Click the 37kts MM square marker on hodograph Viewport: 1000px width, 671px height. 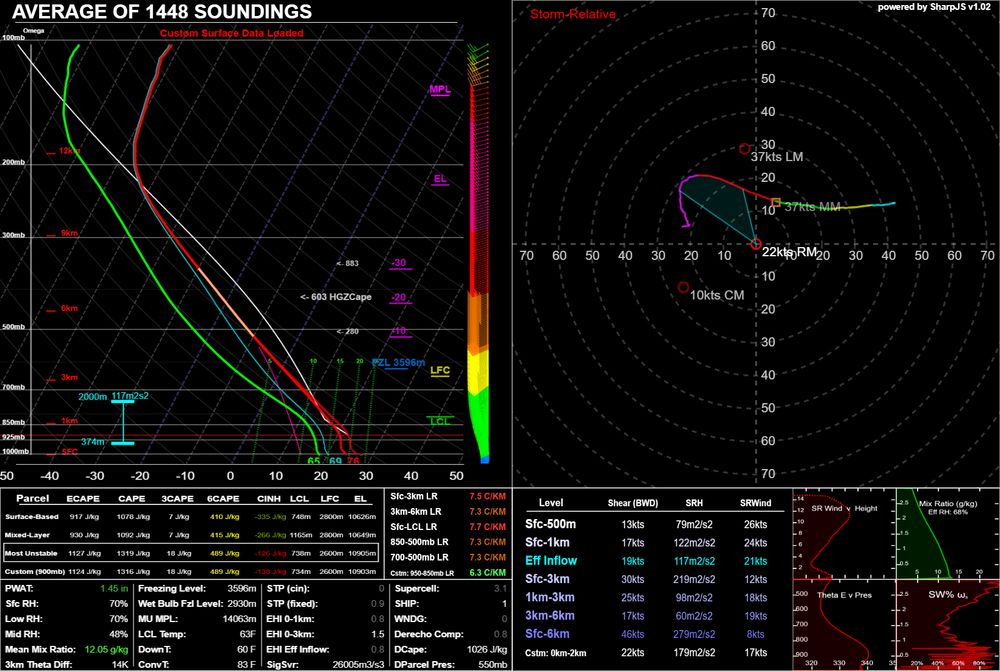[x=776, y=203]
